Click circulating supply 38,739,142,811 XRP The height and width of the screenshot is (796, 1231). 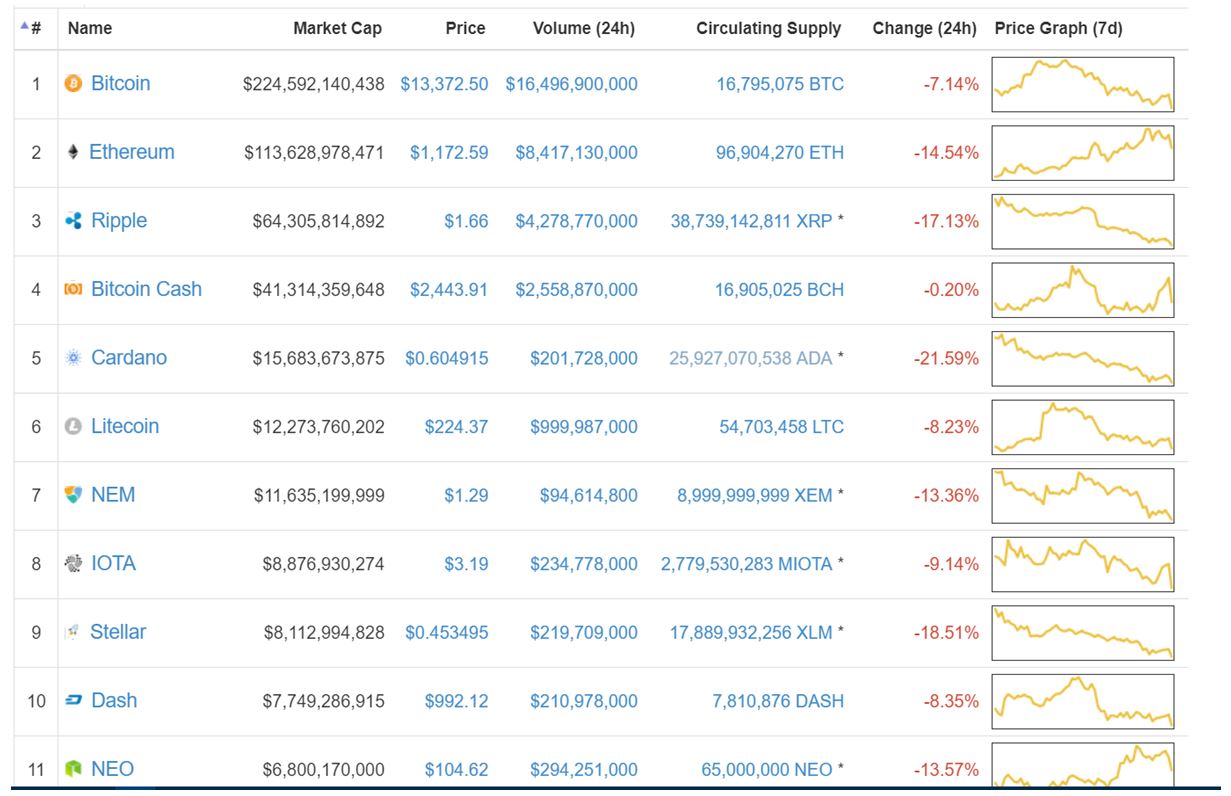tap(751, 221)
